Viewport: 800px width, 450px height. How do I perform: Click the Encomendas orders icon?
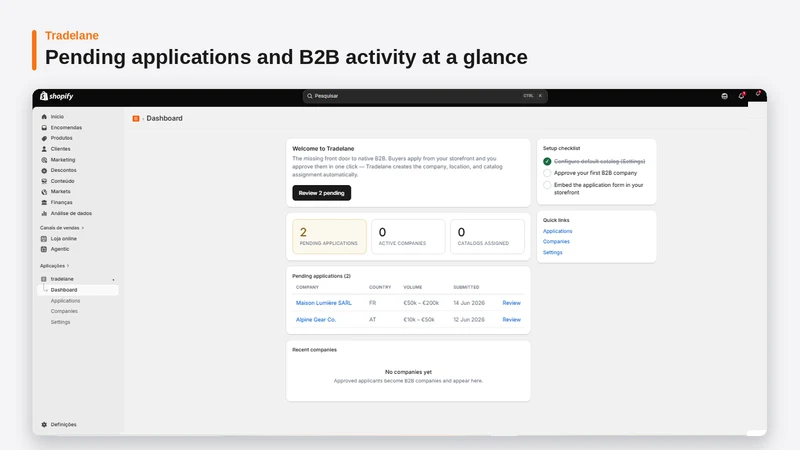[x=44, y=128]
